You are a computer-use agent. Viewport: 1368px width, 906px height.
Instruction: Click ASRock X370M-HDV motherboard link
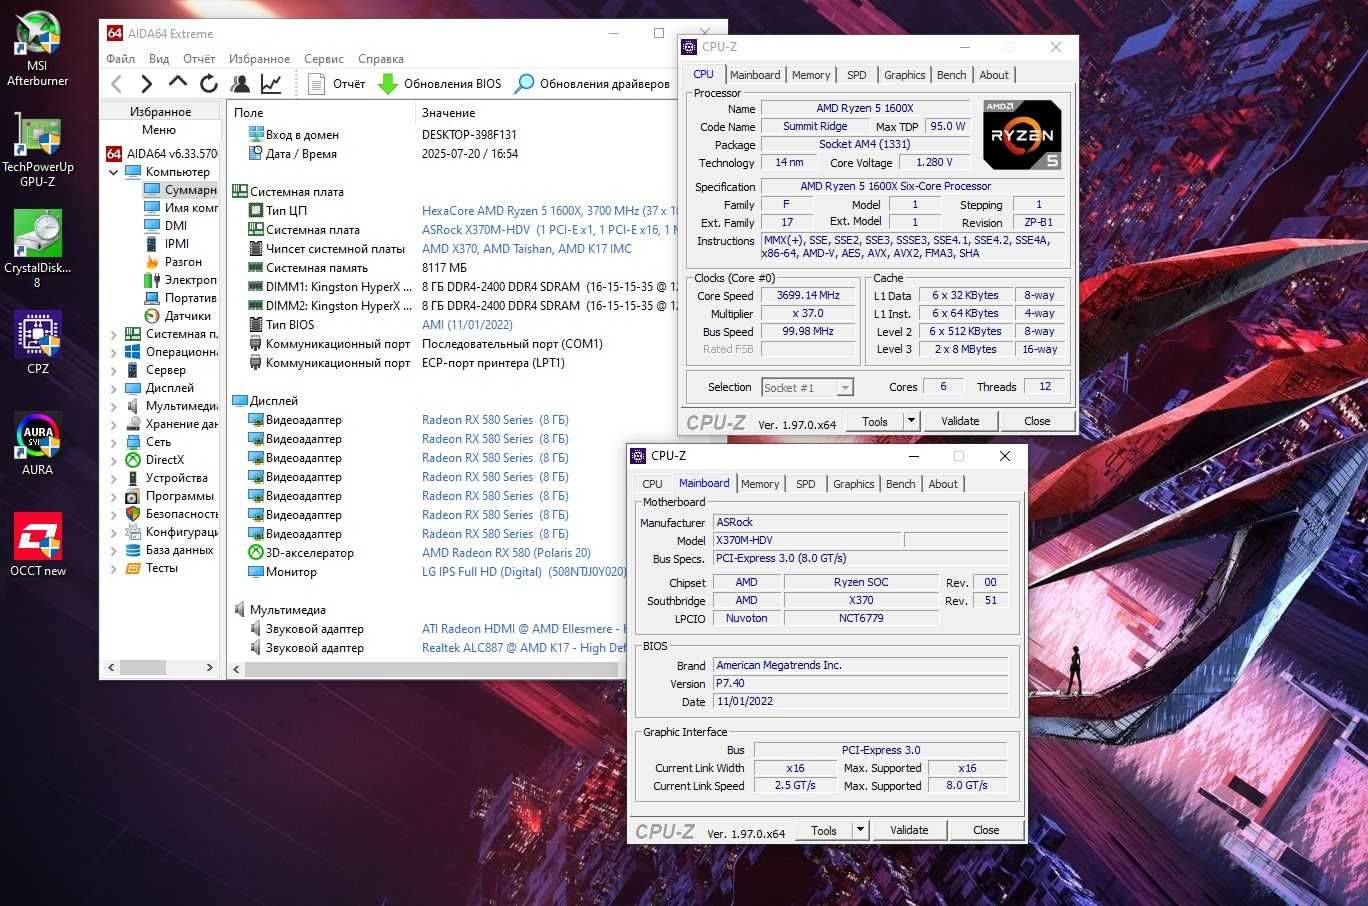click(x=550, y=230)
